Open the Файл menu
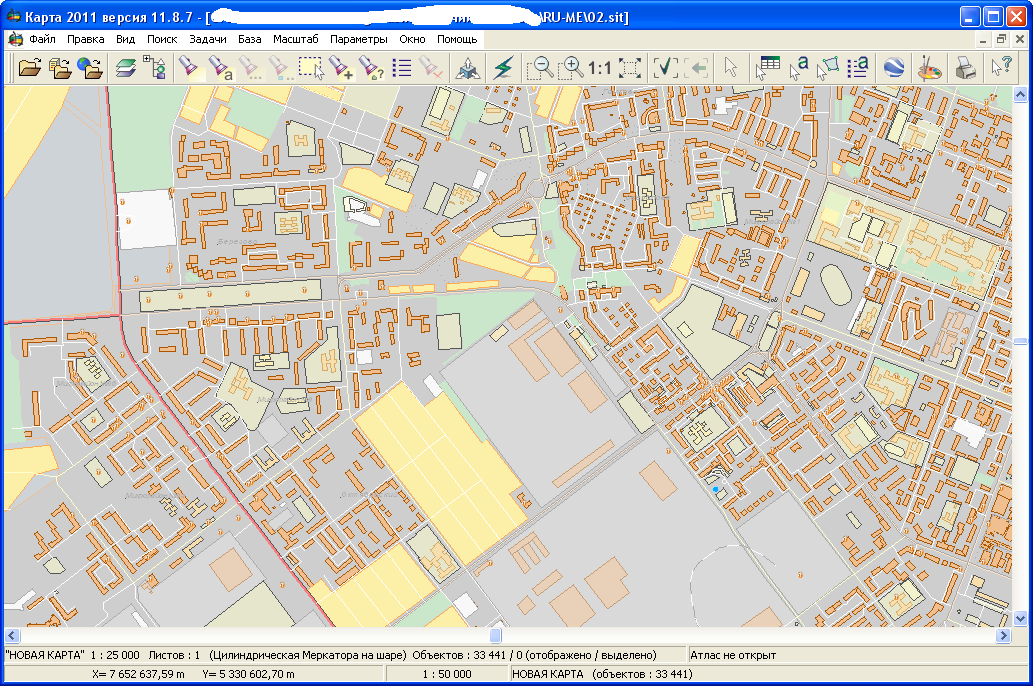Screen dimensions: 1033x686 pyautogui.click(x=42, y=39)
